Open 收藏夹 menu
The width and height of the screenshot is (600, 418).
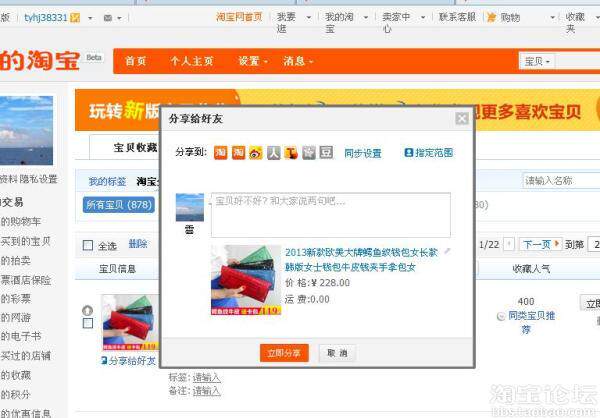(x=575, y=23)
